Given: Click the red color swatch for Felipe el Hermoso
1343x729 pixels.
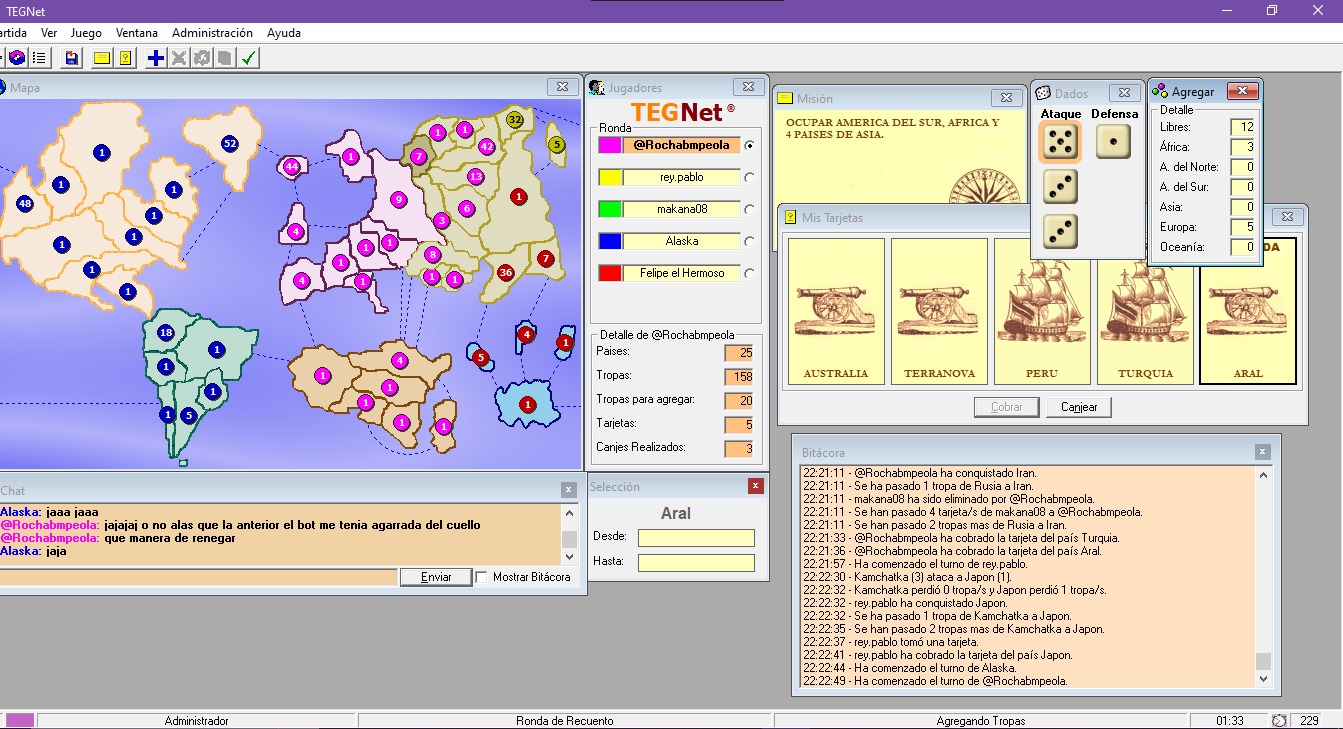Looking at the screenshot, I should [610, 273].
